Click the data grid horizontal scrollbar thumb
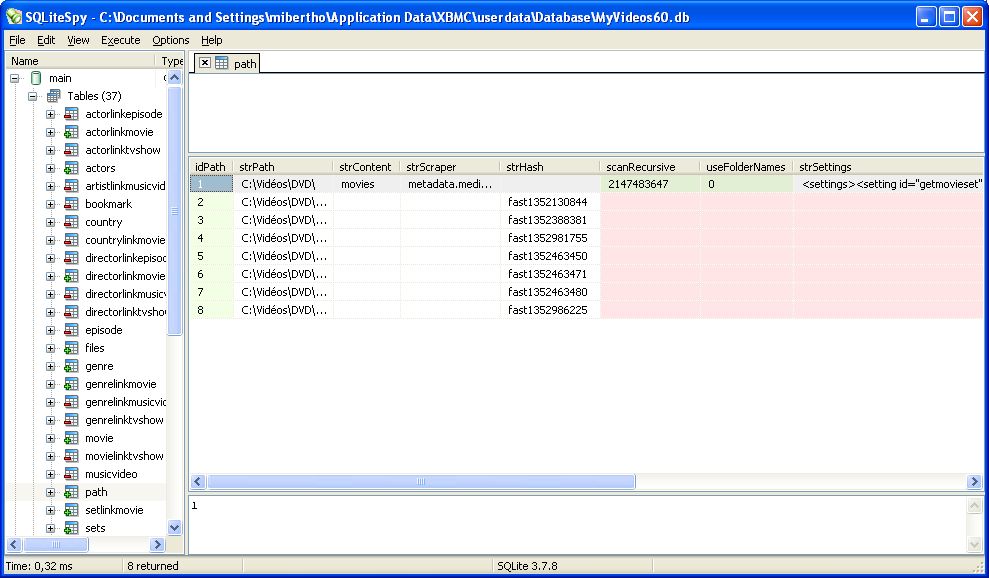This screenshot has width=989, height=578. pos(421,481)
